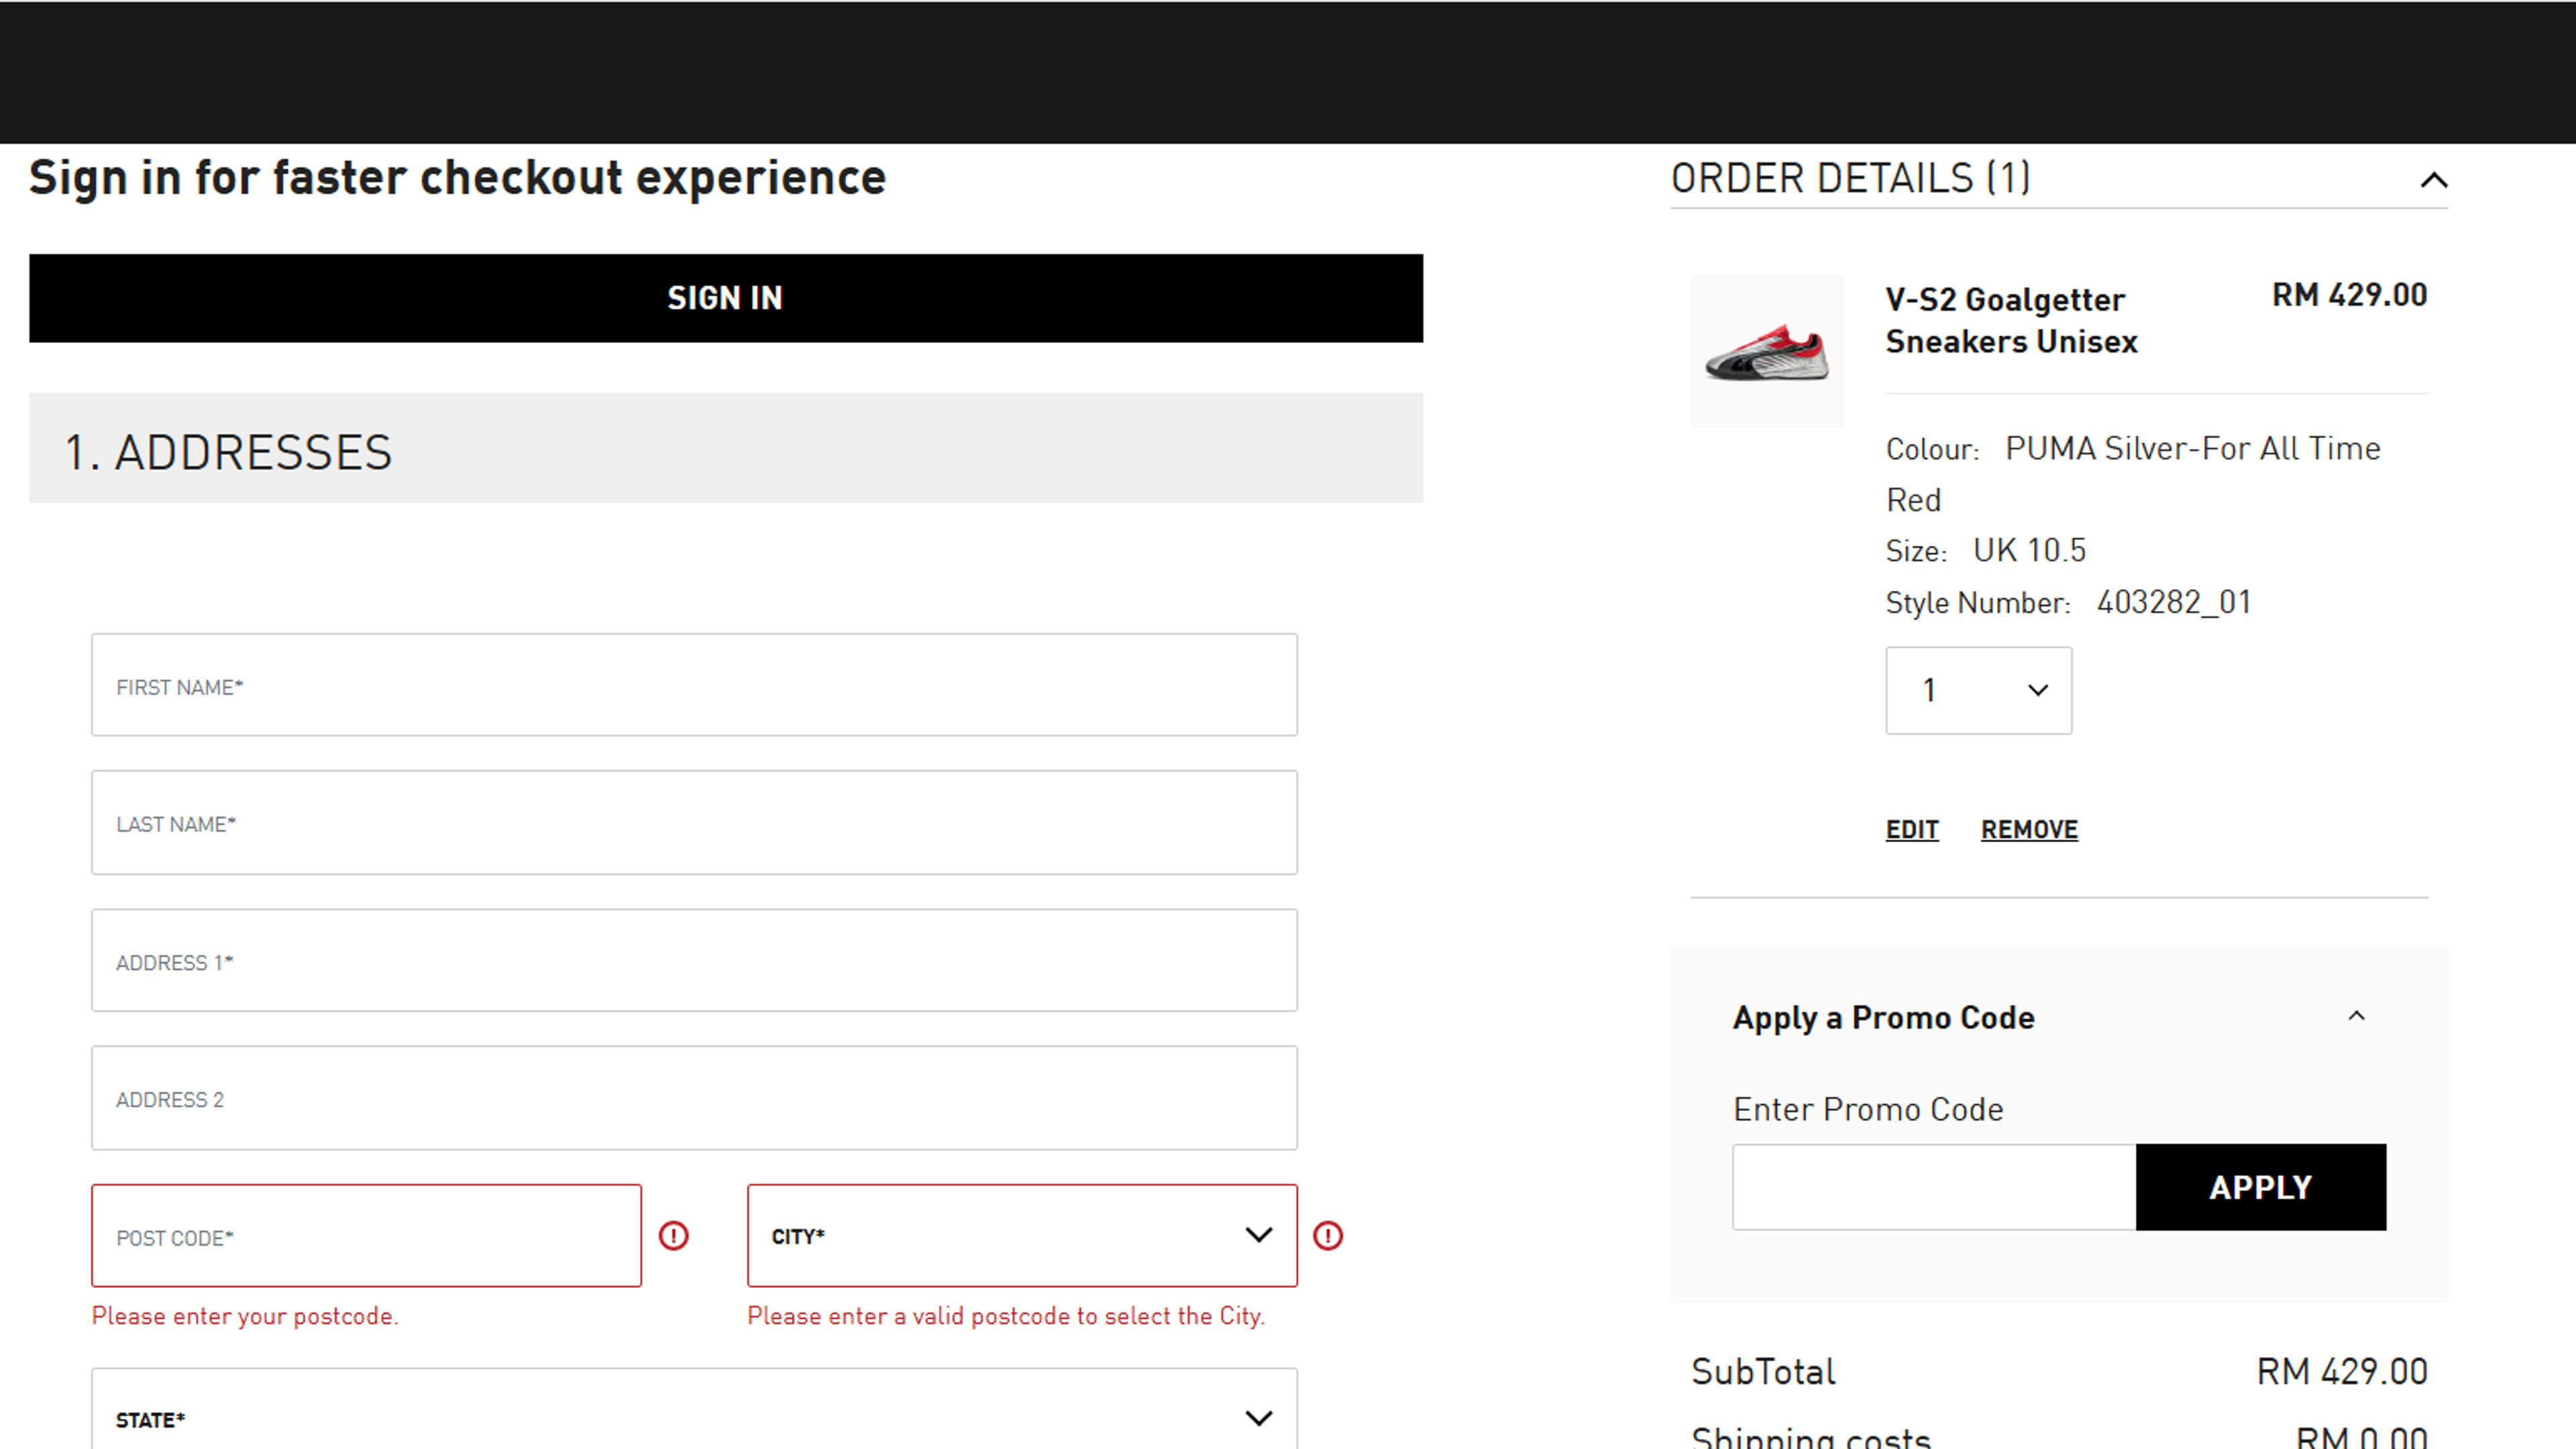Click the Sign In button

(x=726, y=298)
